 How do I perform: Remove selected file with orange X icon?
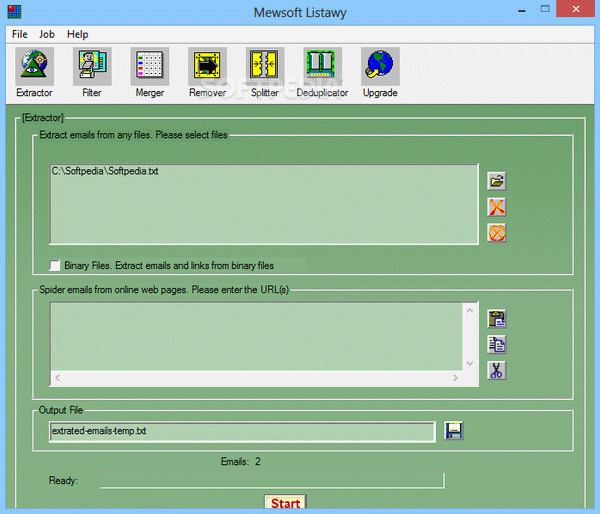coord(497,207)
